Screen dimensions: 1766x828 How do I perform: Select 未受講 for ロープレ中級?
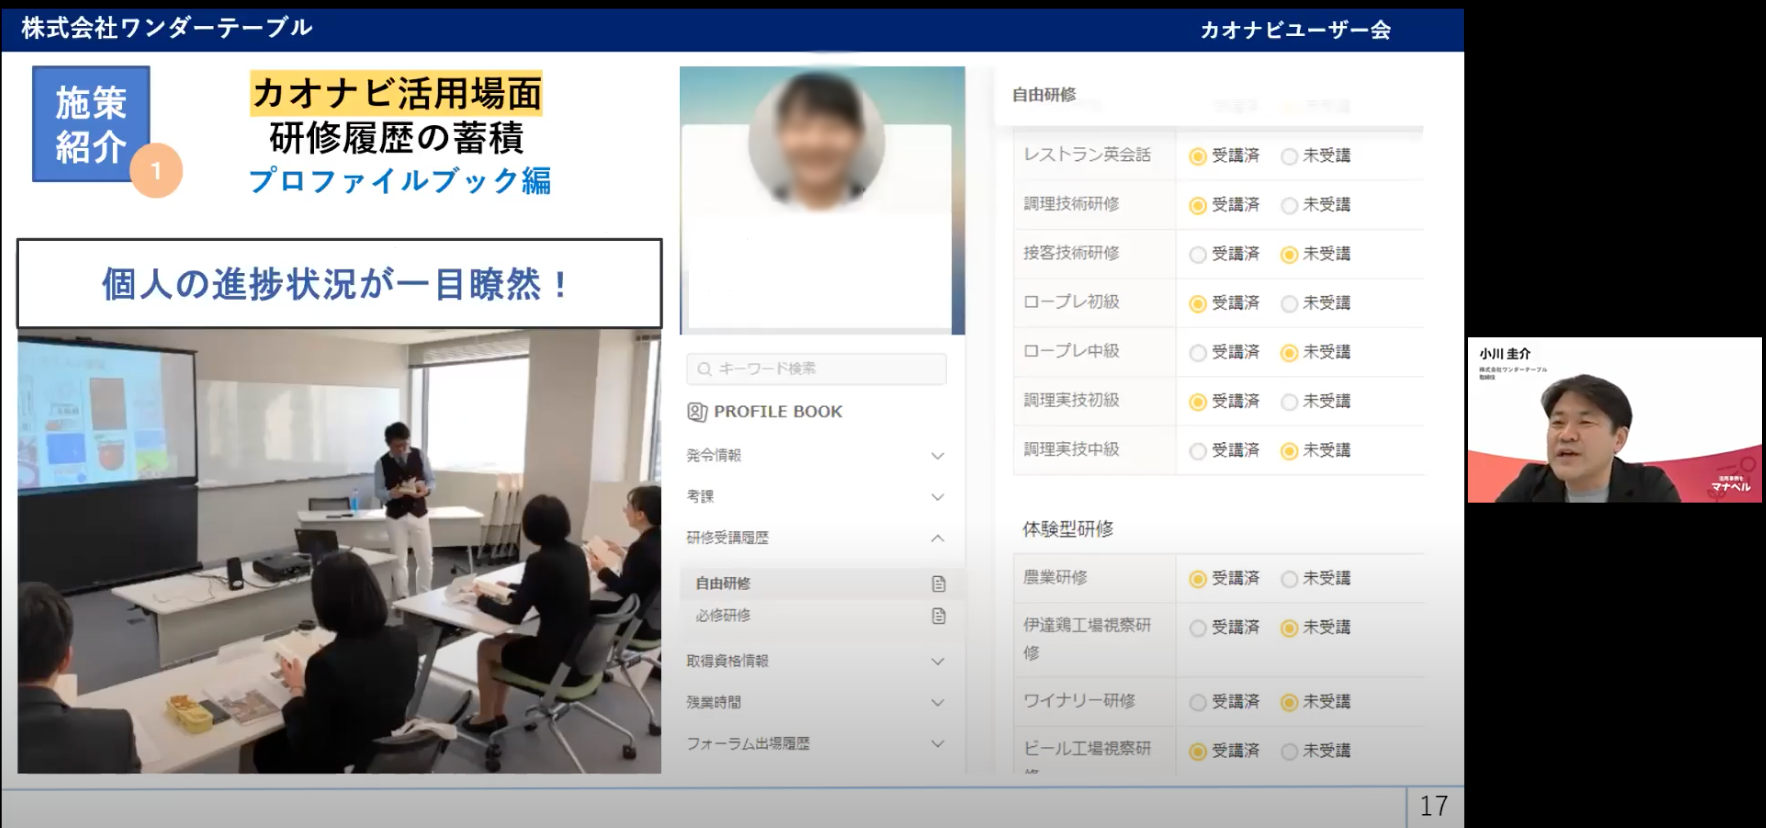pyautogui.click(x=1289, y=352)
